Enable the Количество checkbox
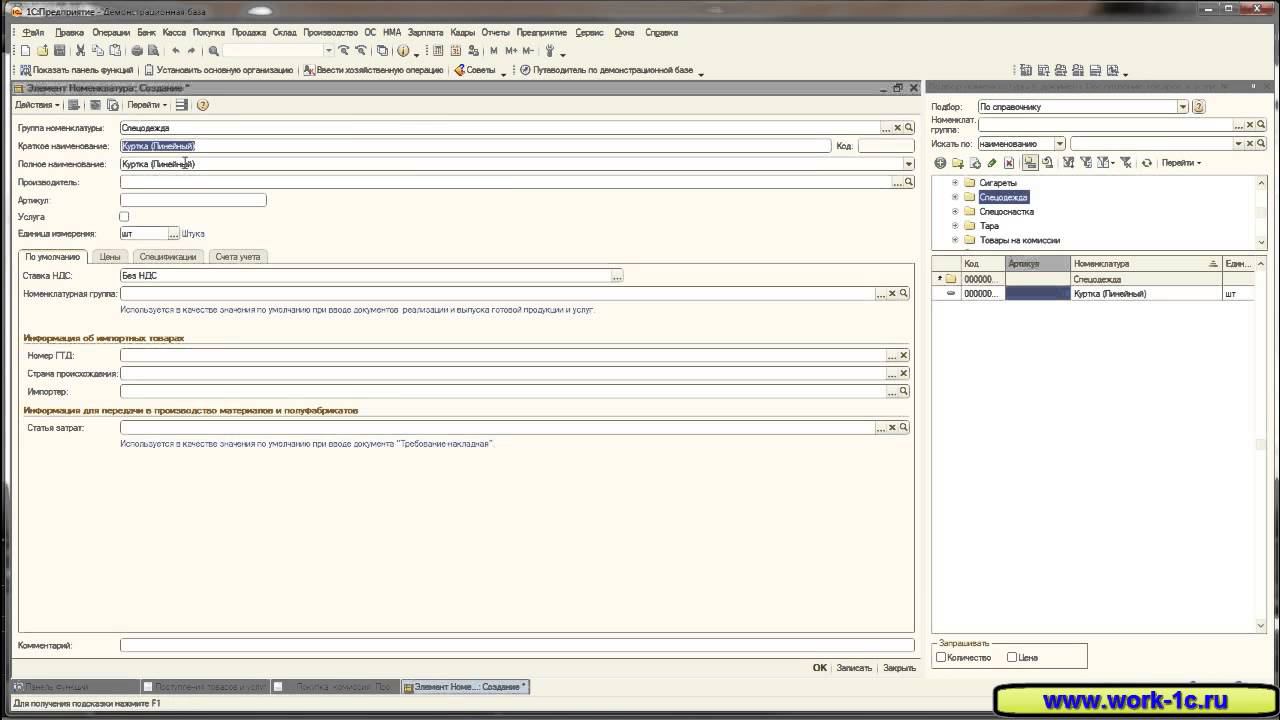The width and height of the screenshot is (1280, 720). pos(941,657)
